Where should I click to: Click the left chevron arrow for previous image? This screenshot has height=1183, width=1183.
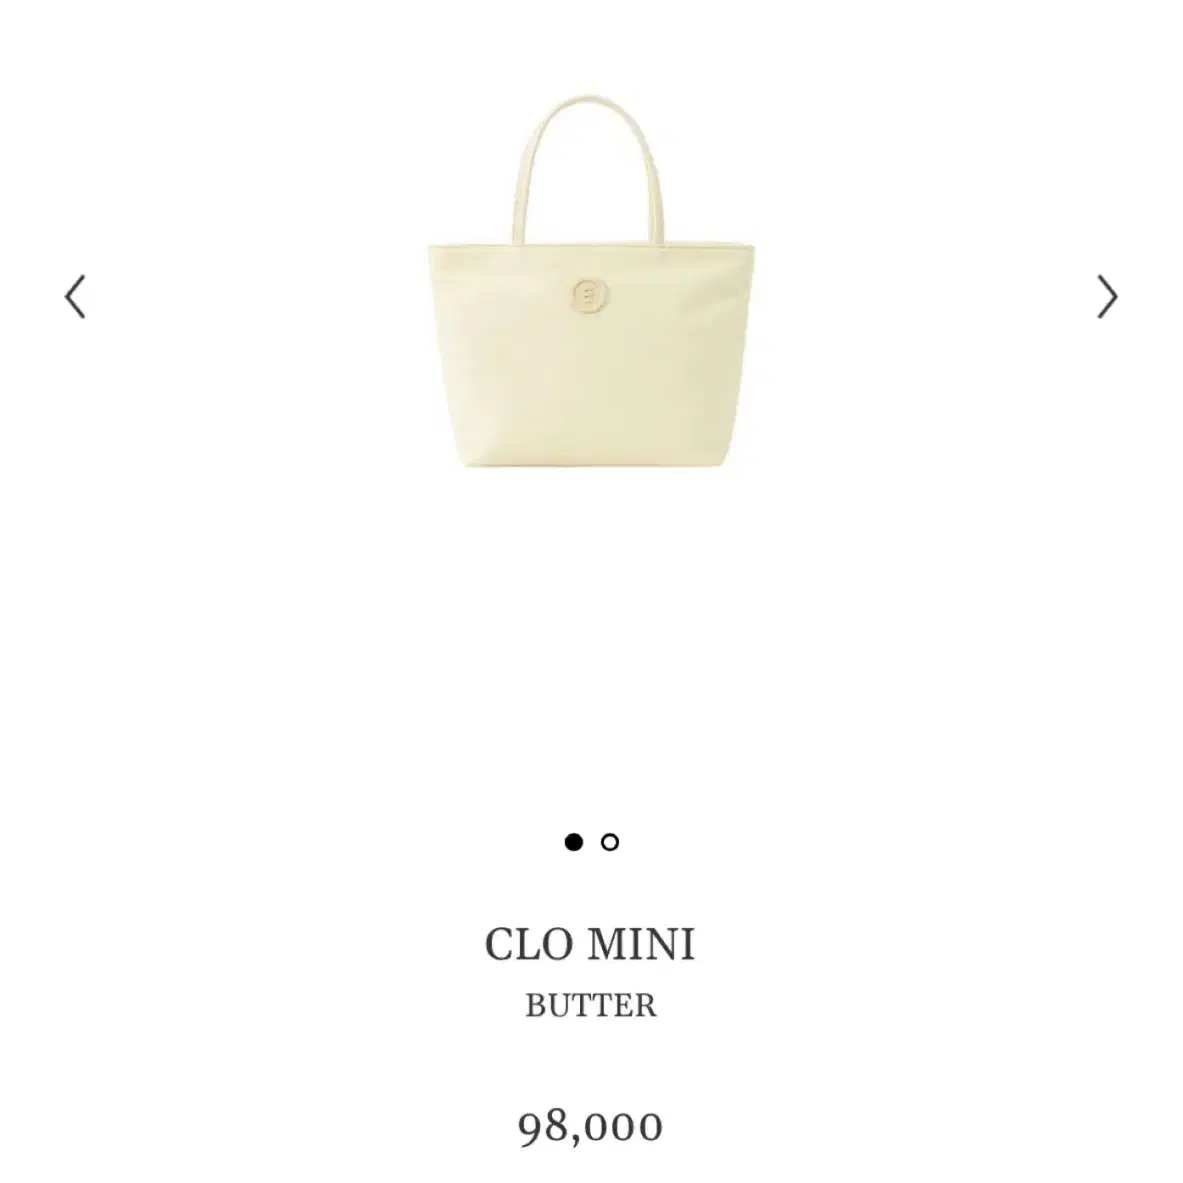click(75, 297)
